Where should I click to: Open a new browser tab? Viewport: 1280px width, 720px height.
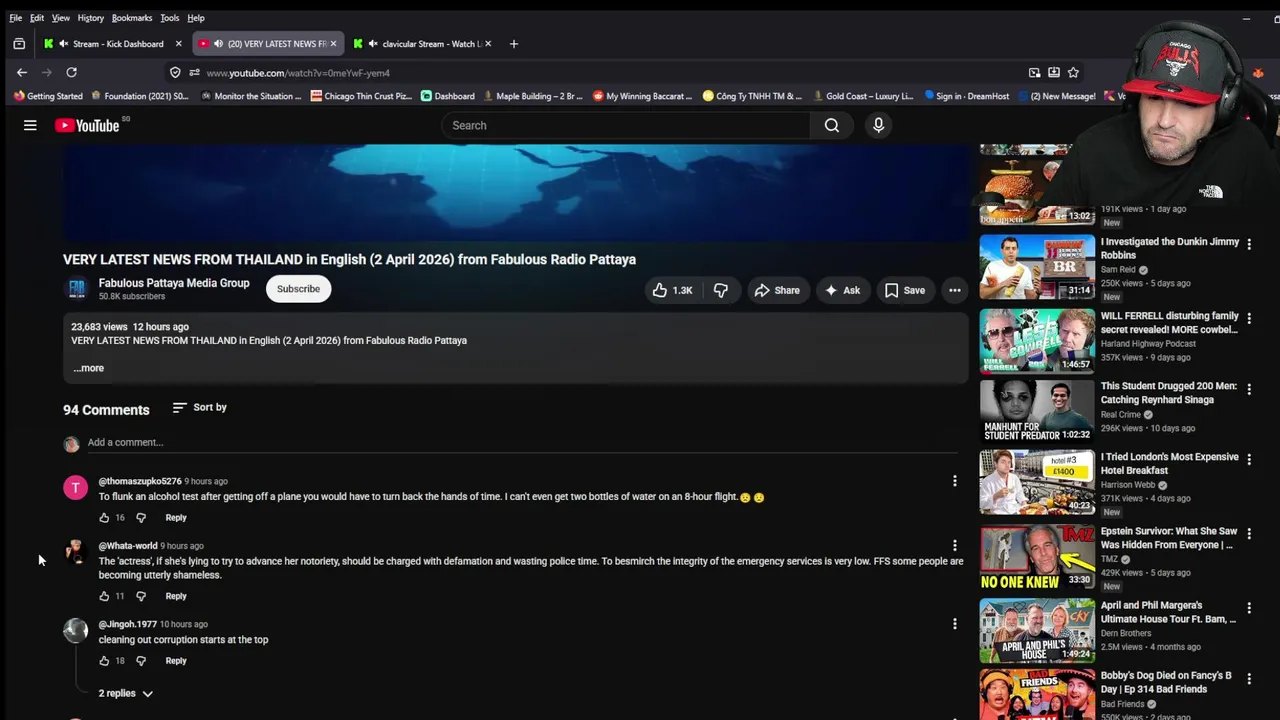513,44
